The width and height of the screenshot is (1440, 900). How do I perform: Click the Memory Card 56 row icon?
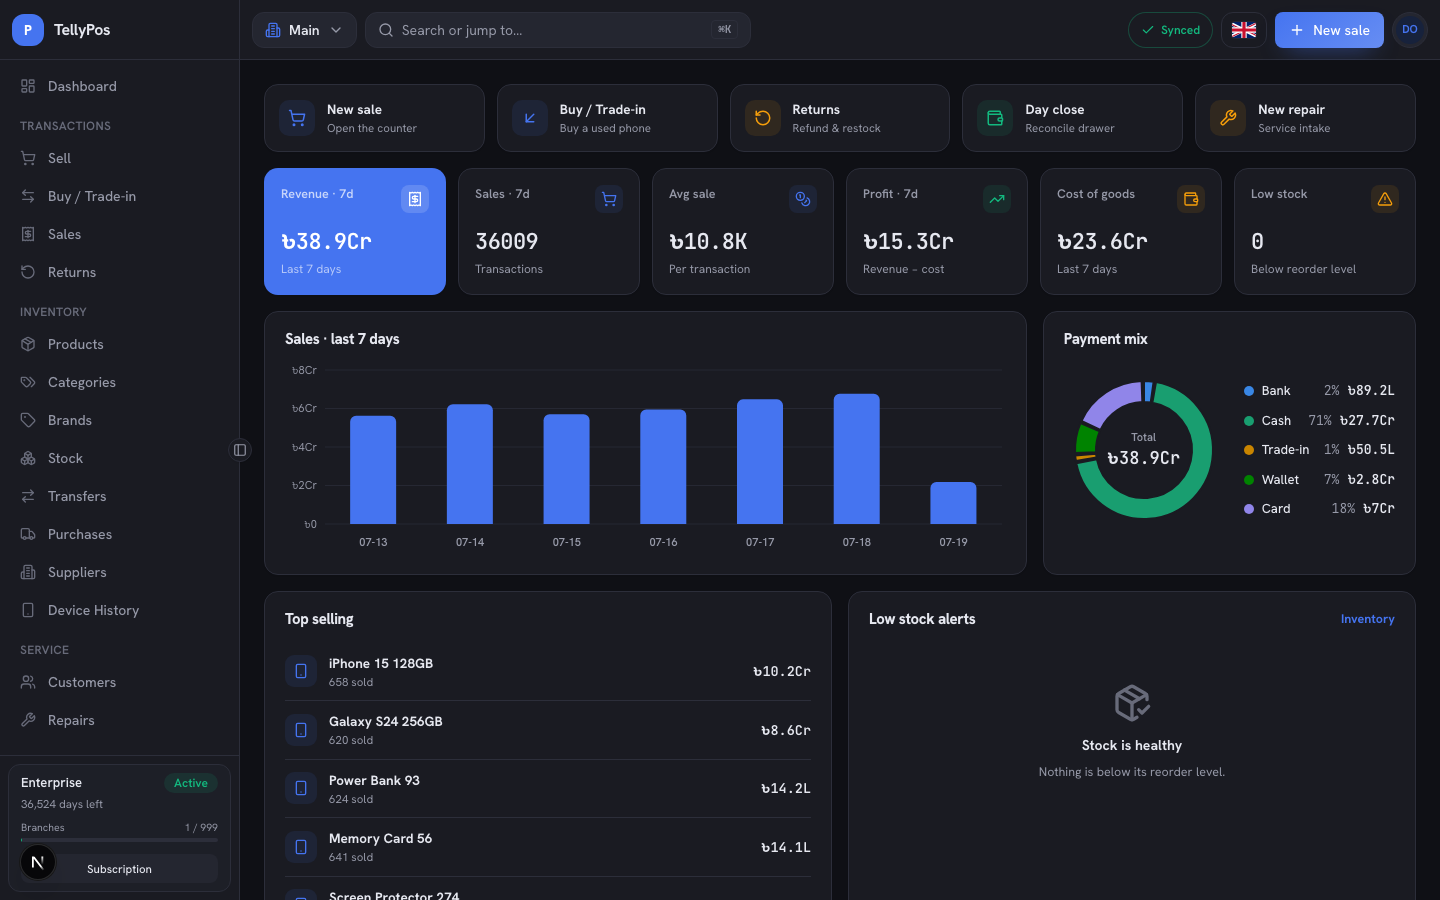301,847
